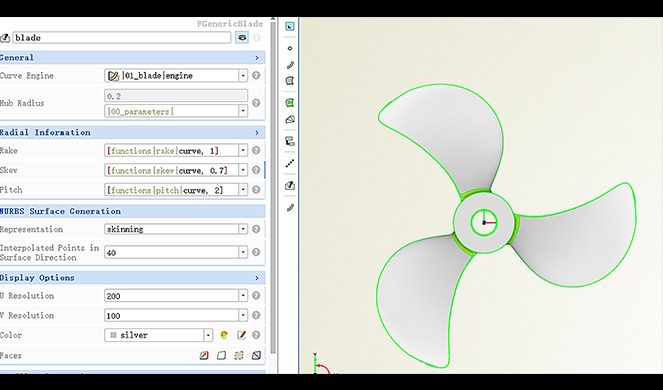Open the Skew value dropdown arrow

pyautogui.click(x=243, y=170)
